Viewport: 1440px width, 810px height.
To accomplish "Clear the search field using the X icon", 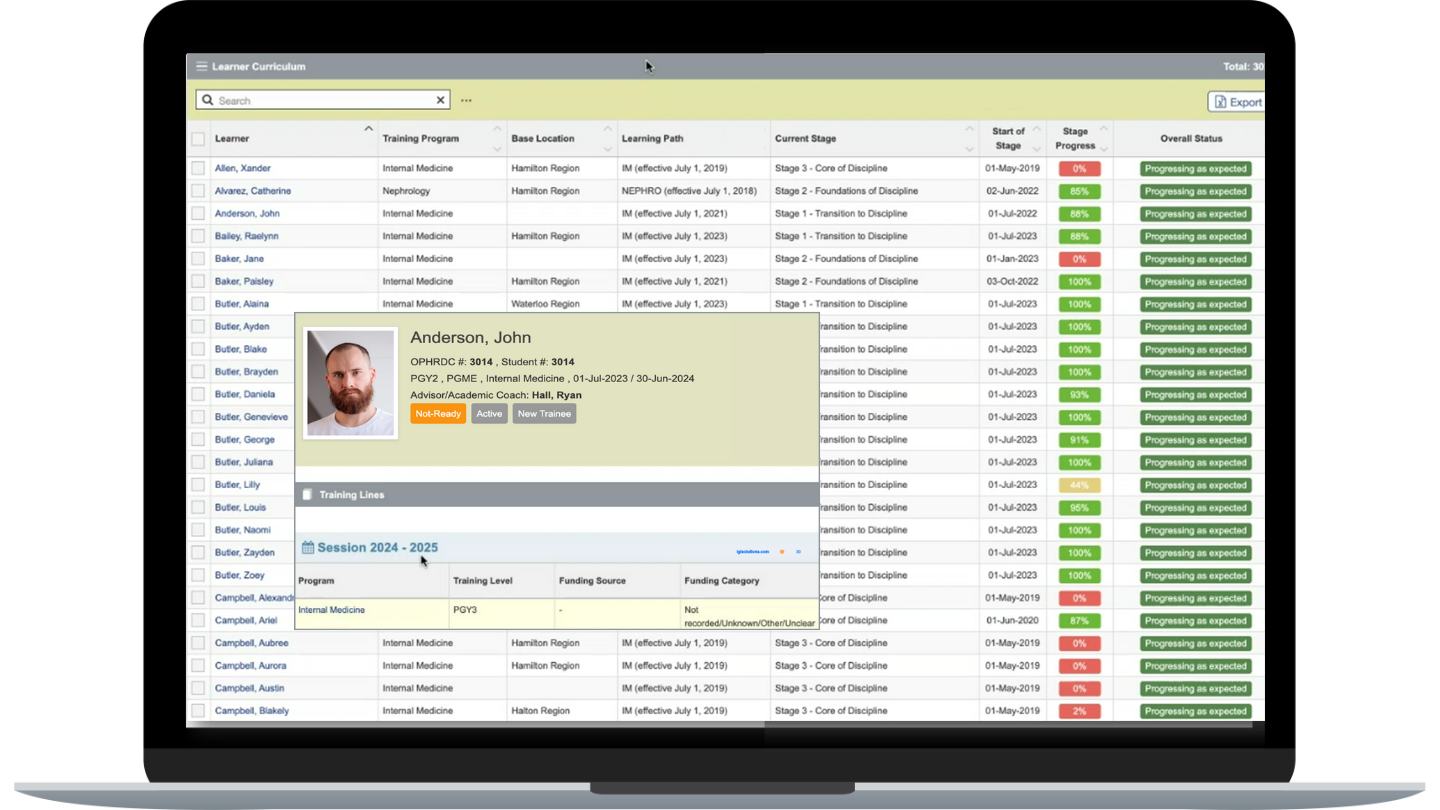I will (440, 100).
